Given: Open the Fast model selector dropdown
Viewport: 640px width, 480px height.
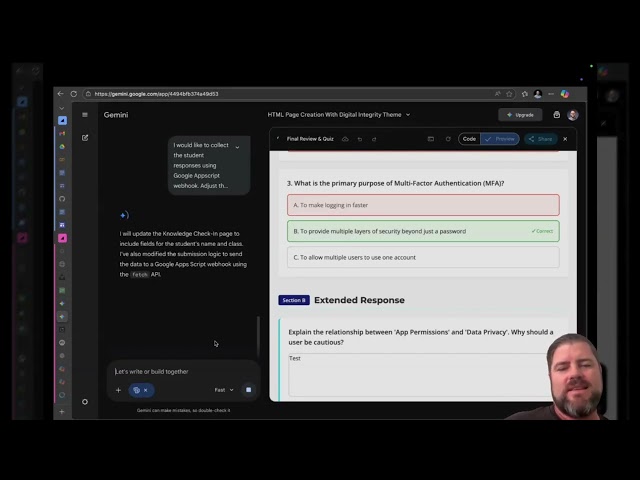Looking at the screenshot, I should click(x=224, y=390).
